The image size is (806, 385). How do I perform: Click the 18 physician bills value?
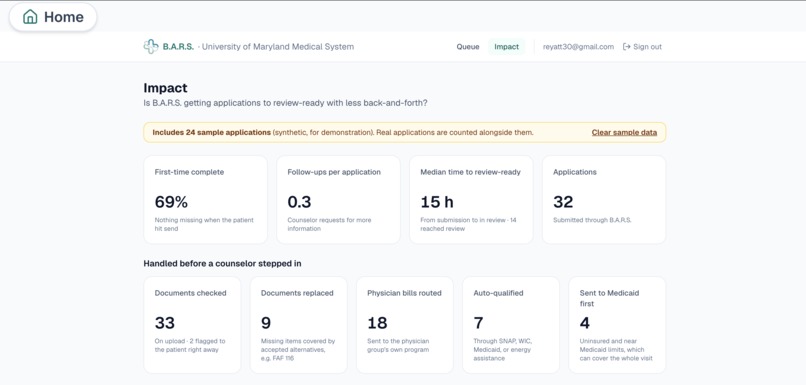coord(377,323)
